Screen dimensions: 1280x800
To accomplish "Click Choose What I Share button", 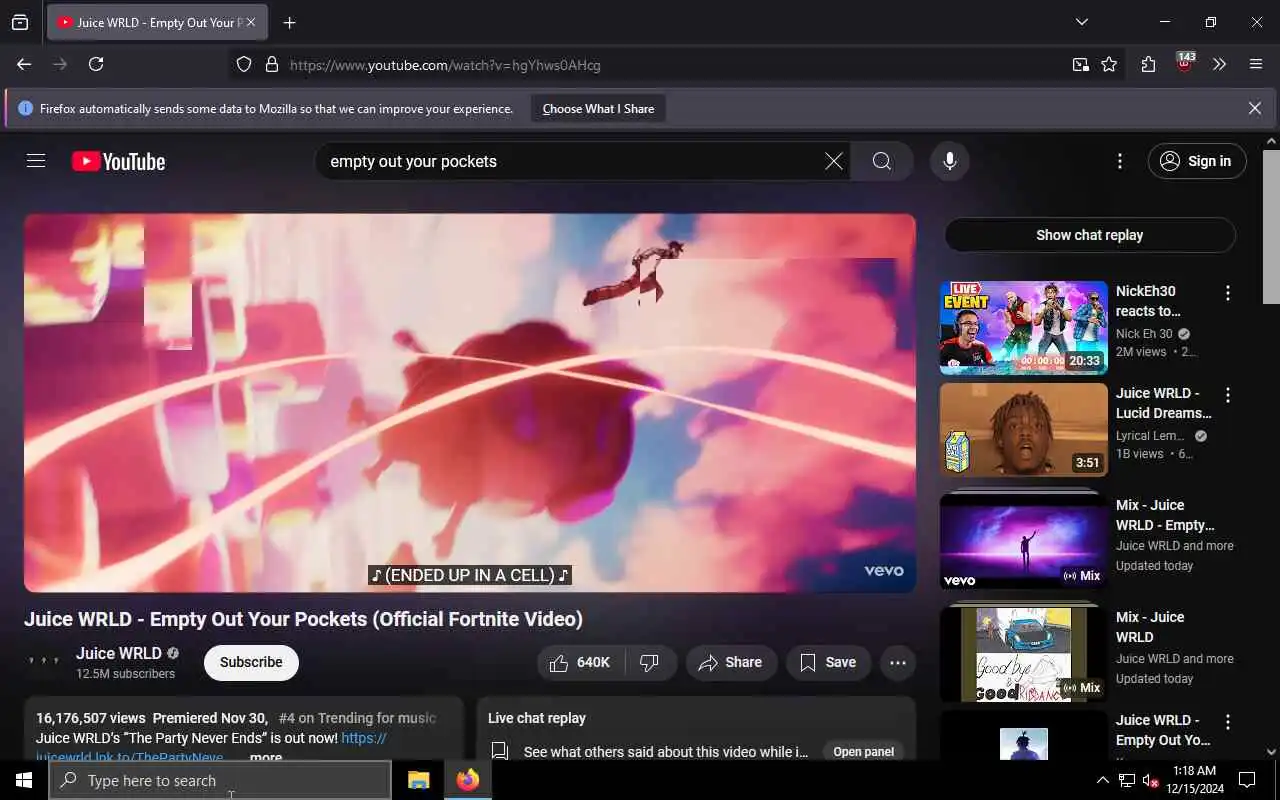I will [x=598, y=108].
